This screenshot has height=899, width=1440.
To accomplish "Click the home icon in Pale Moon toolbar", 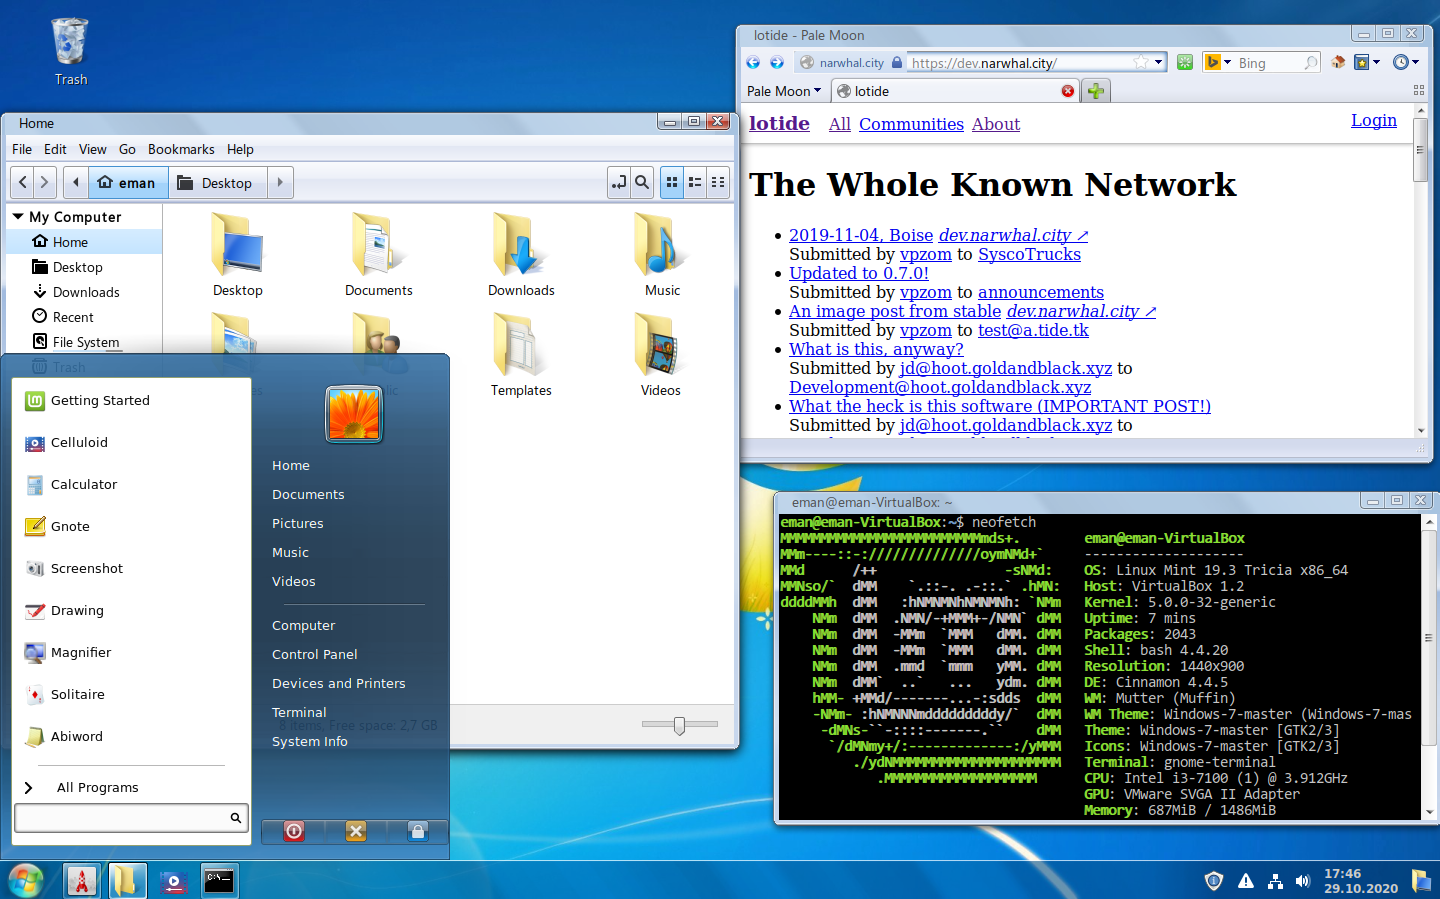I will pos(1338,63).
